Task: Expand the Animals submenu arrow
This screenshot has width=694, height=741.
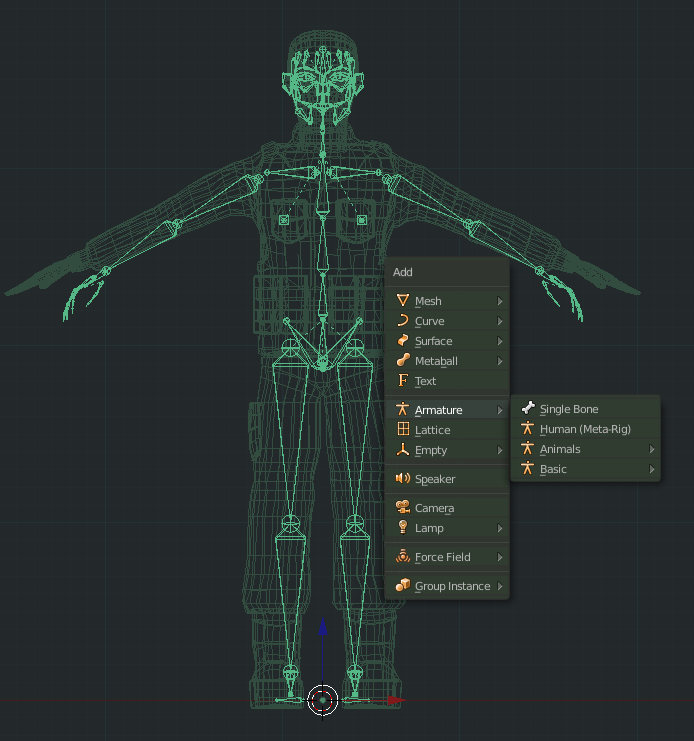Action: pos(651,449)
